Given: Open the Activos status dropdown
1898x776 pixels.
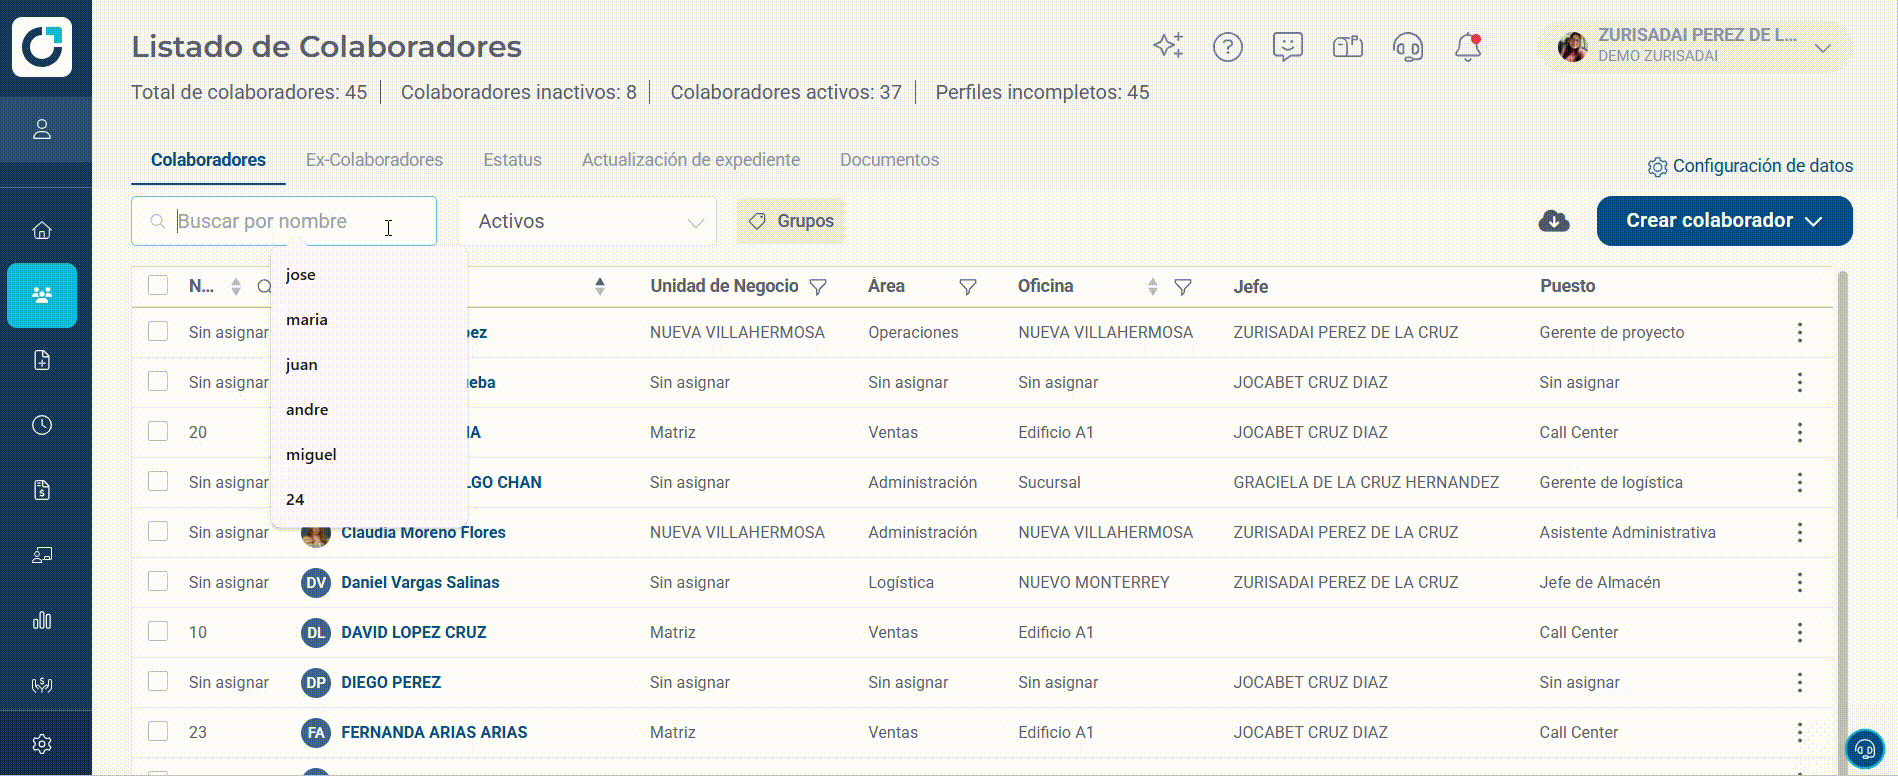Looking at the screenshot, I should point(587,221).
